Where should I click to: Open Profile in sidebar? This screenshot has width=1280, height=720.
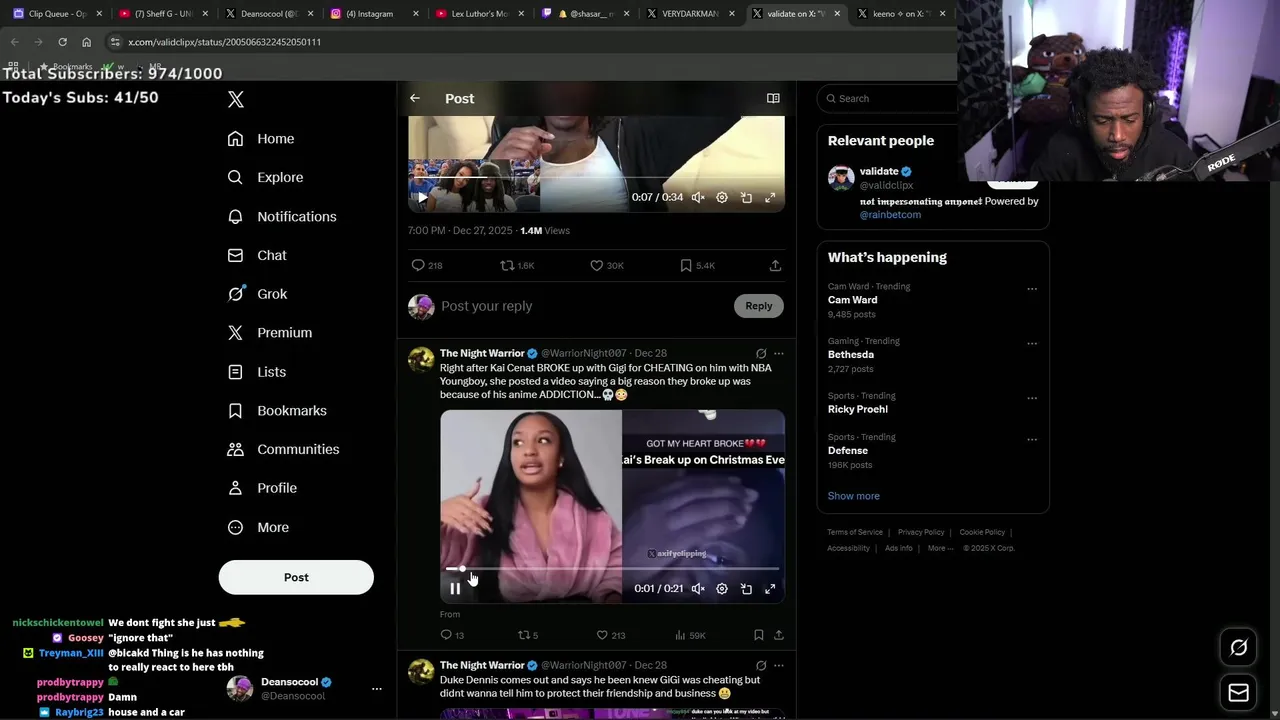(x=262, y=488)
